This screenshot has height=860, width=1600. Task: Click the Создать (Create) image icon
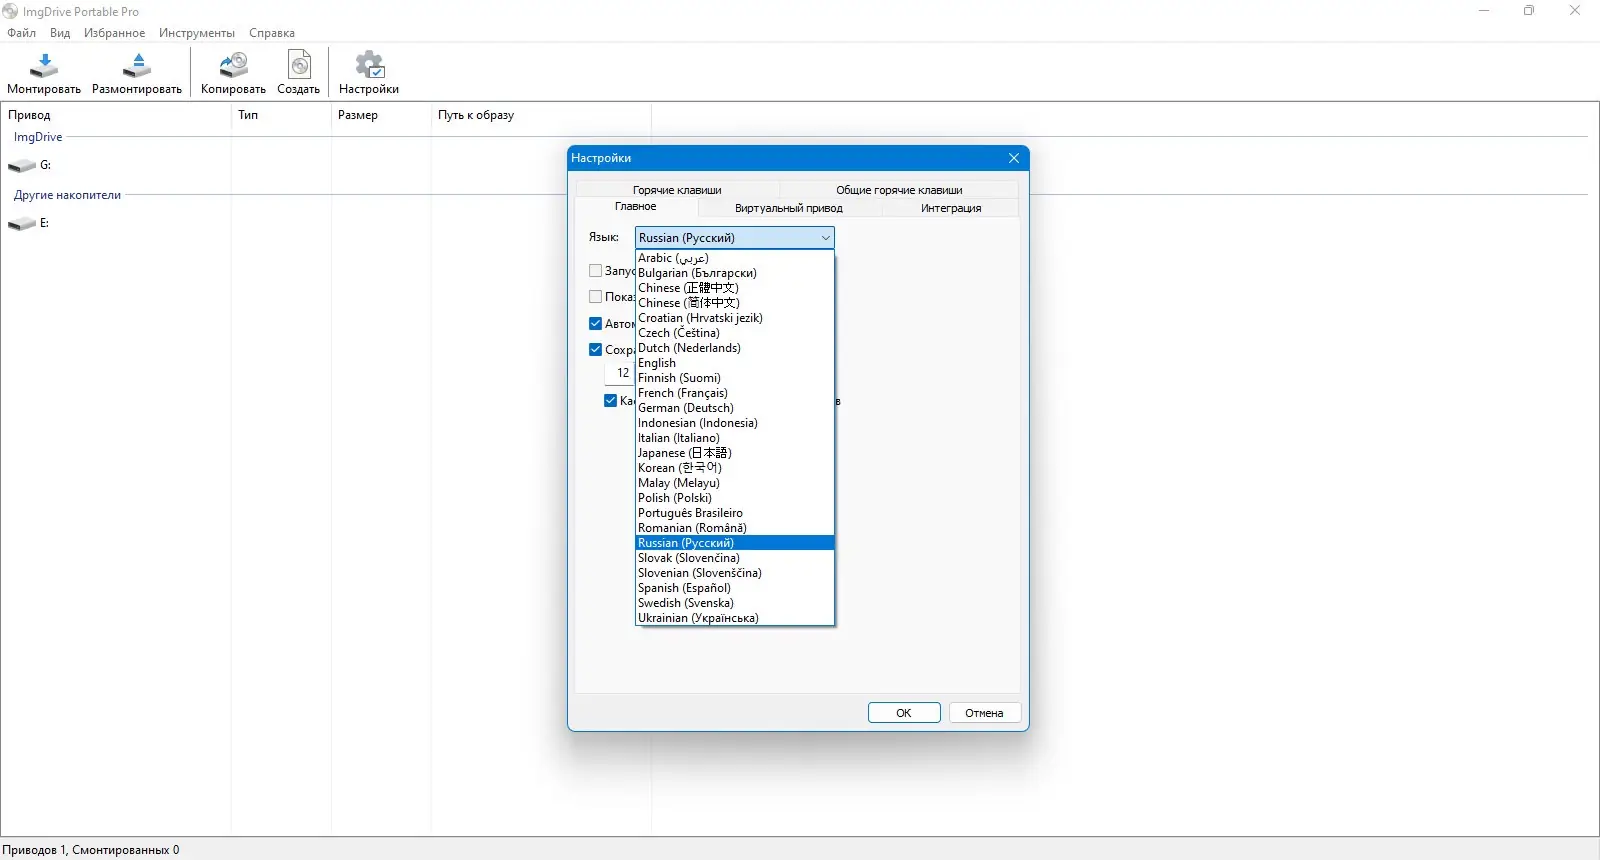click(x=299, y=66)
